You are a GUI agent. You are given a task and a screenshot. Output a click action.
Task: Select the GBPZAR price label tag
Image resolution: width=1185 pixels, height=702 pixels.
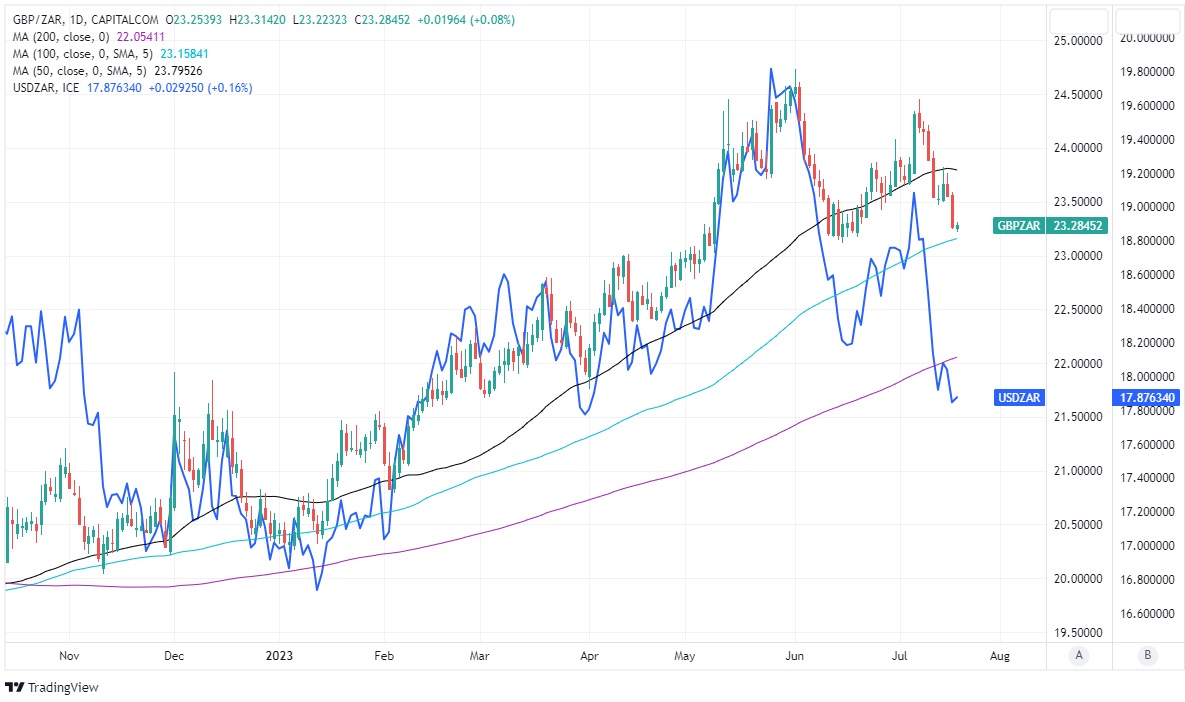[1018, 226]
